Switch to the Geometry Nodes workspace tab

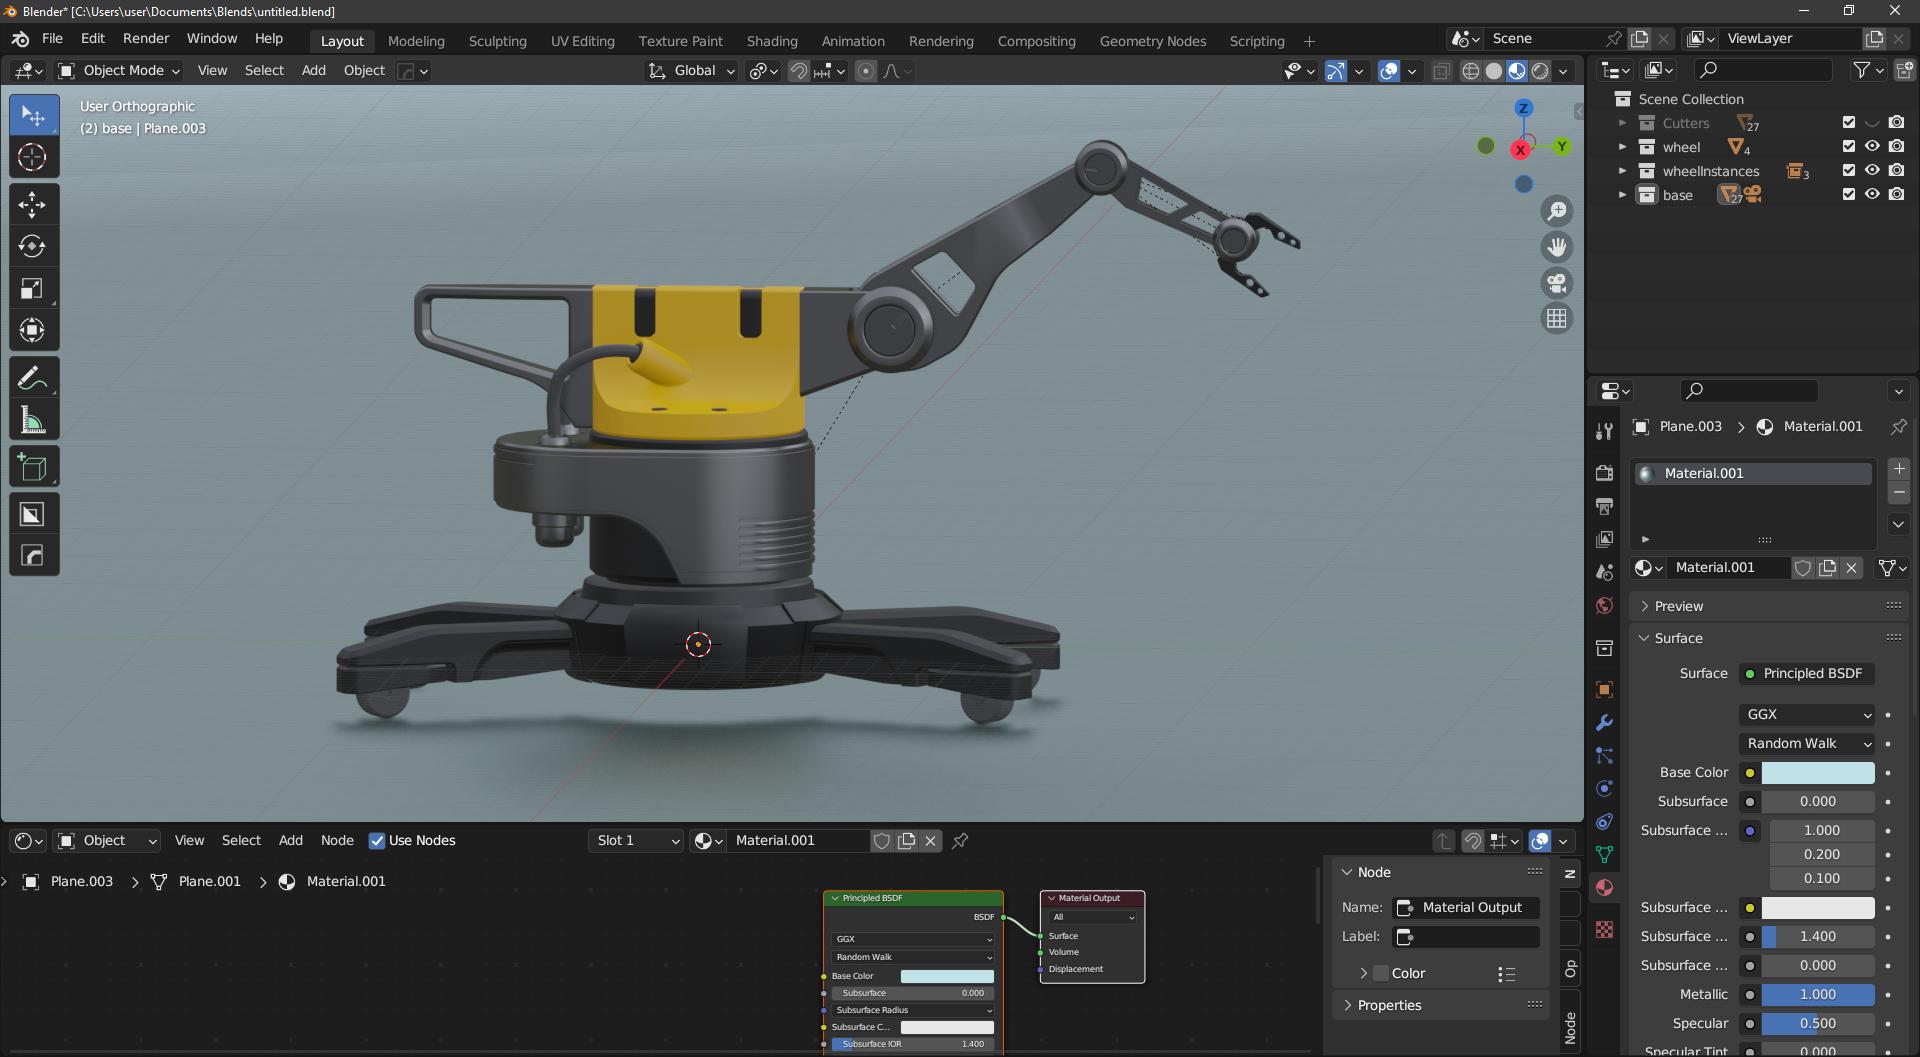(x=1152, y=41)
